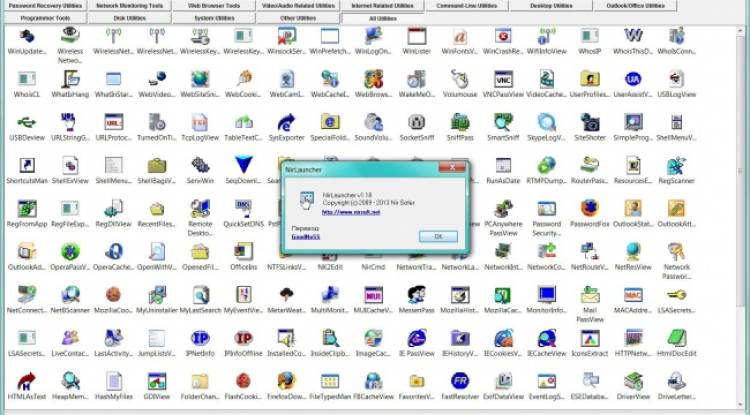Launch the MessenPass utility
Screen dimensions: 750x415
tap(416, 295)
